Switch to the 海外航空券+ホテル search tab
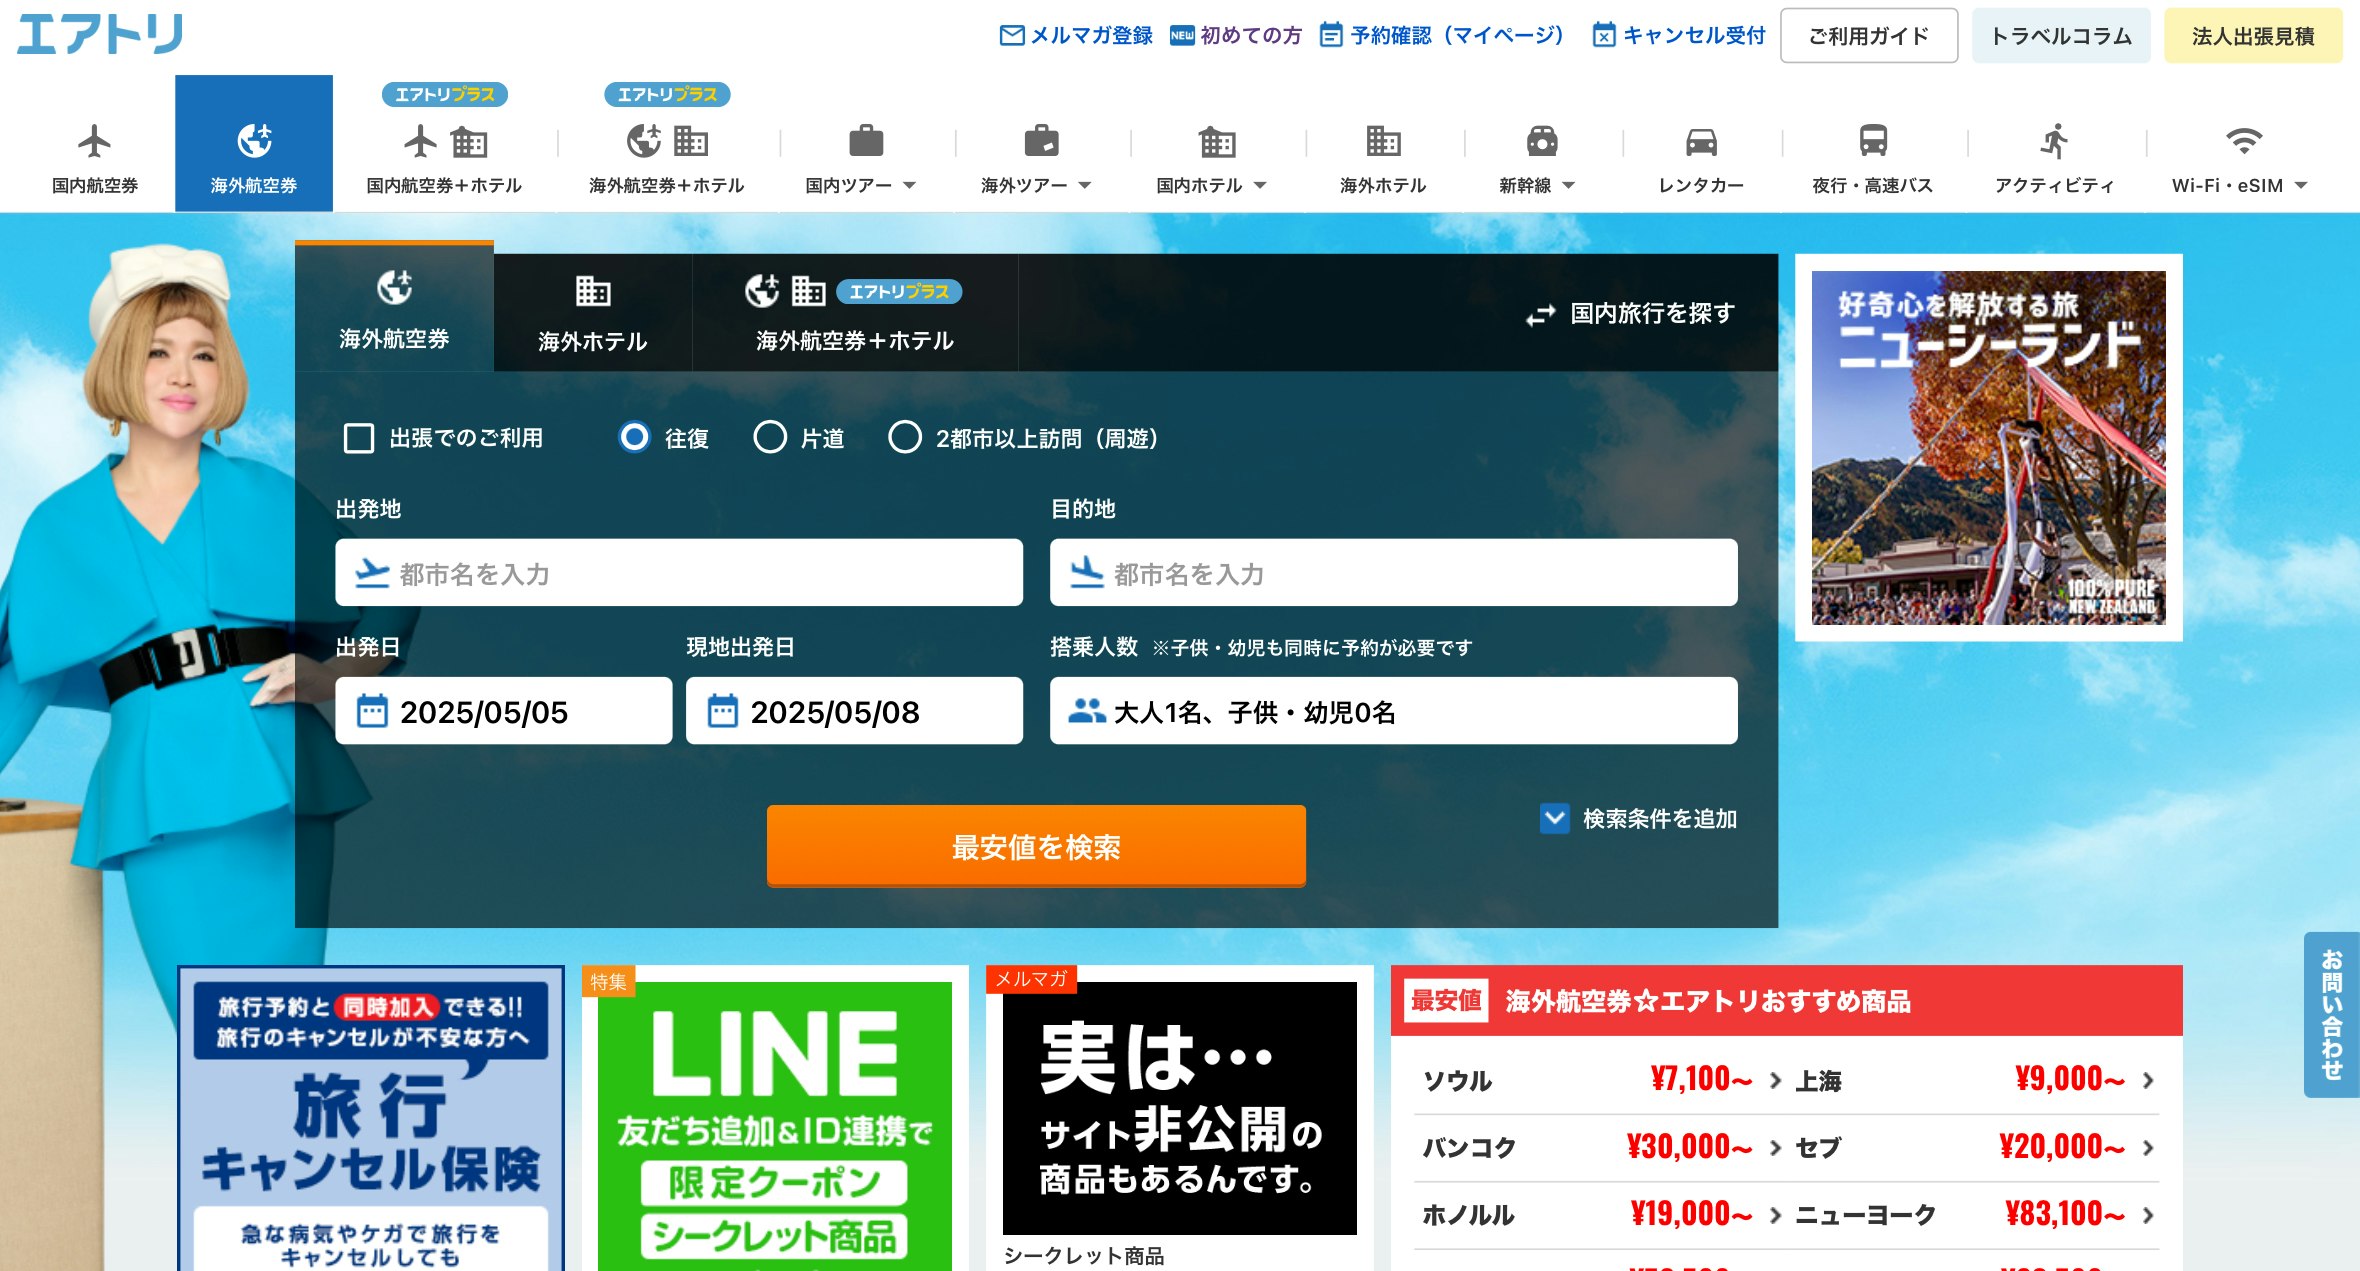 coord(855,313)
